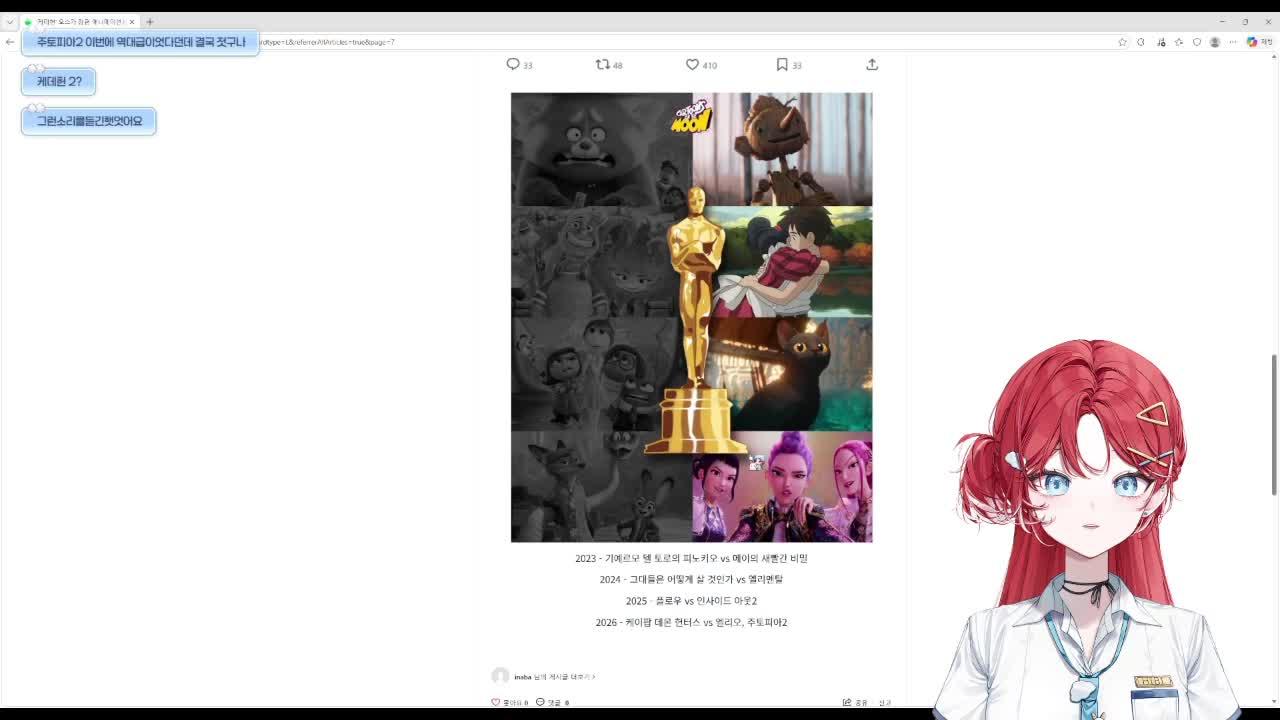Click the 좋아요 heart icon at the bottom bar

[x=497, y=701]
